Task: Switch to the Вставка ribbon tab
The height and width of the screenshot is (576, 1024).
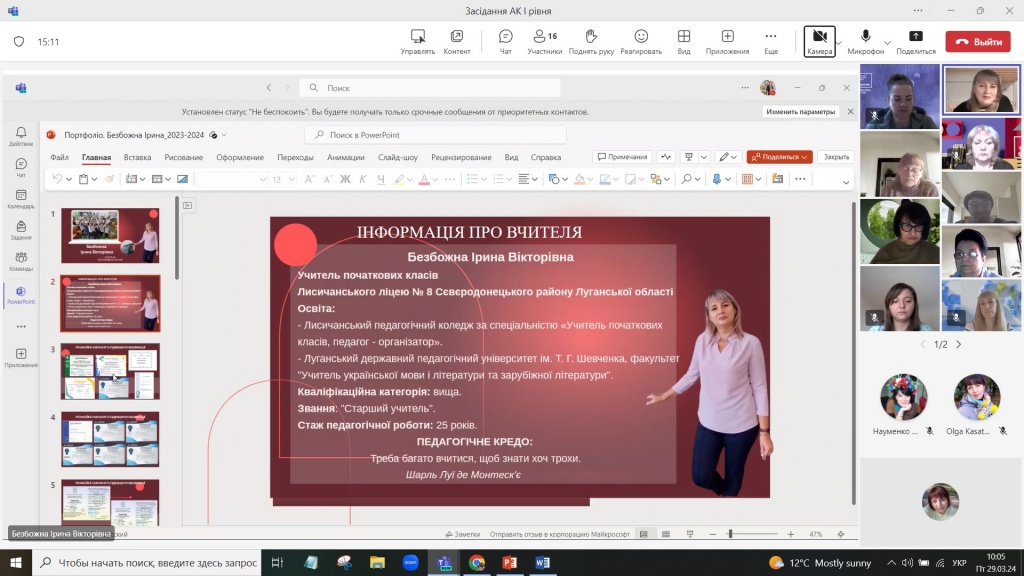Action: coord(137,157)
